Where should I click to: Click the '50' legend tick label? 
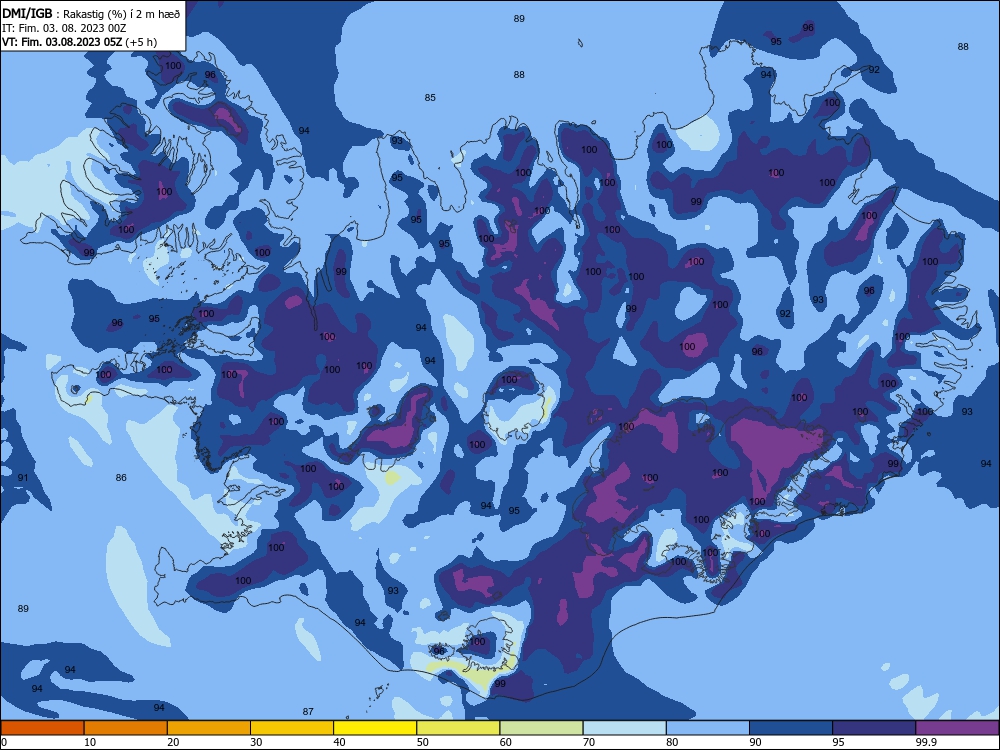coord(423,742)
